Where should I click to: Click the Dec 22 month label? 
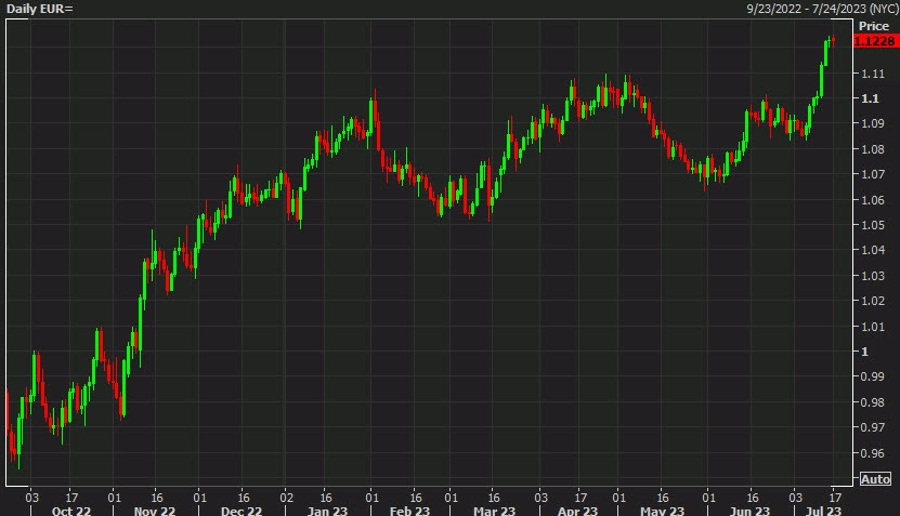(x=241, y=508)
